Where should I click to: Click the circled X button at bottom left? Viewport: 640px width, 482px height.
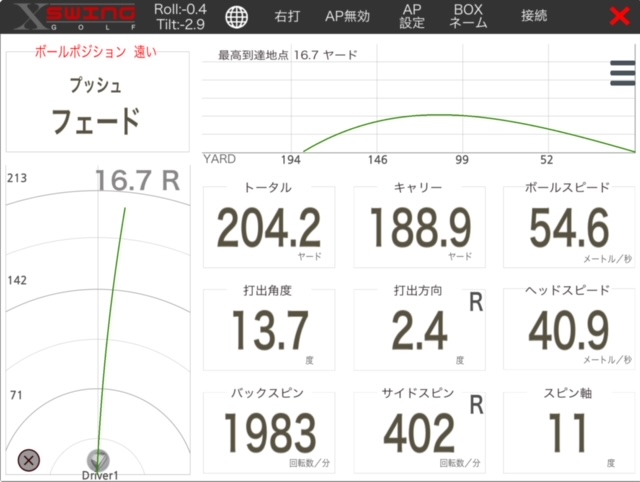(29, 459)
